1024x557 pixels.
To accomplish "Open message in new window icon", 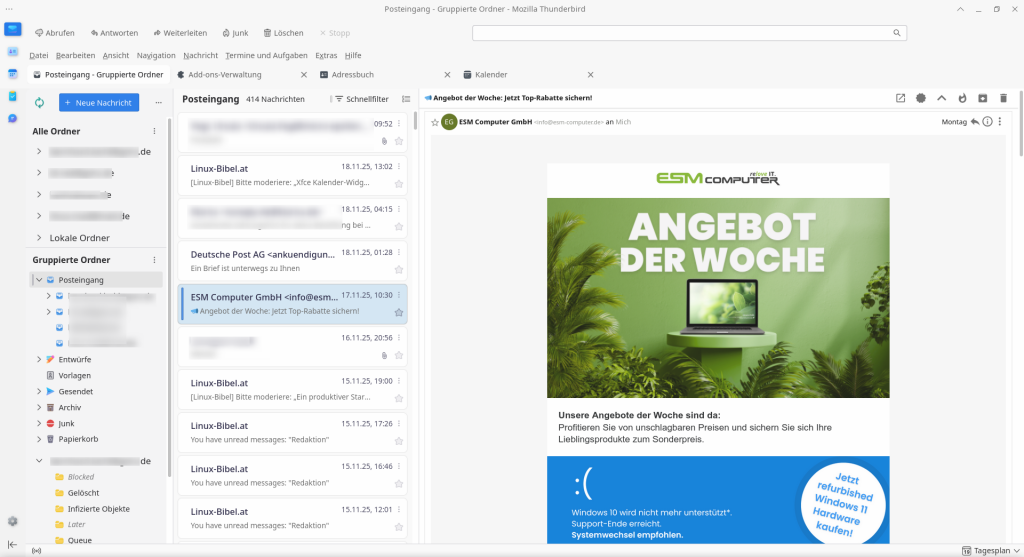I will click(x=900, y=98).
